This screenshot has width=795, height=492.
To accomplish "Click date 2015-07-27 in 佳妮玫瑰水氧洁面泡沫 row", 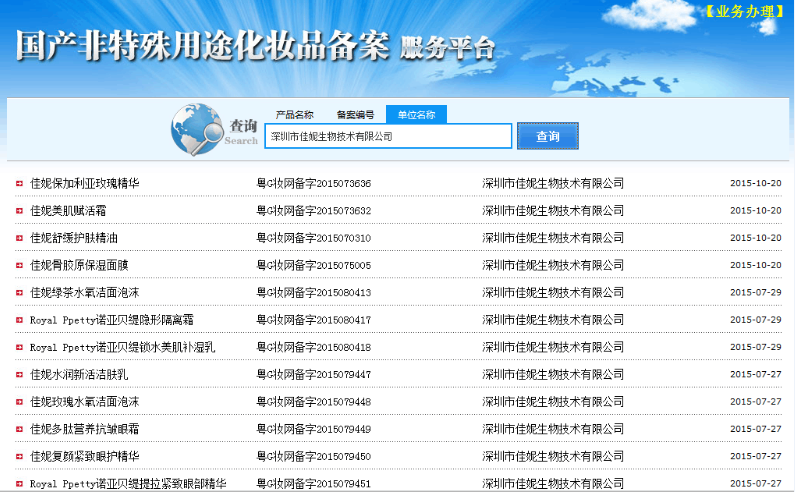I will pyautogui.click(x=755, y=402).
